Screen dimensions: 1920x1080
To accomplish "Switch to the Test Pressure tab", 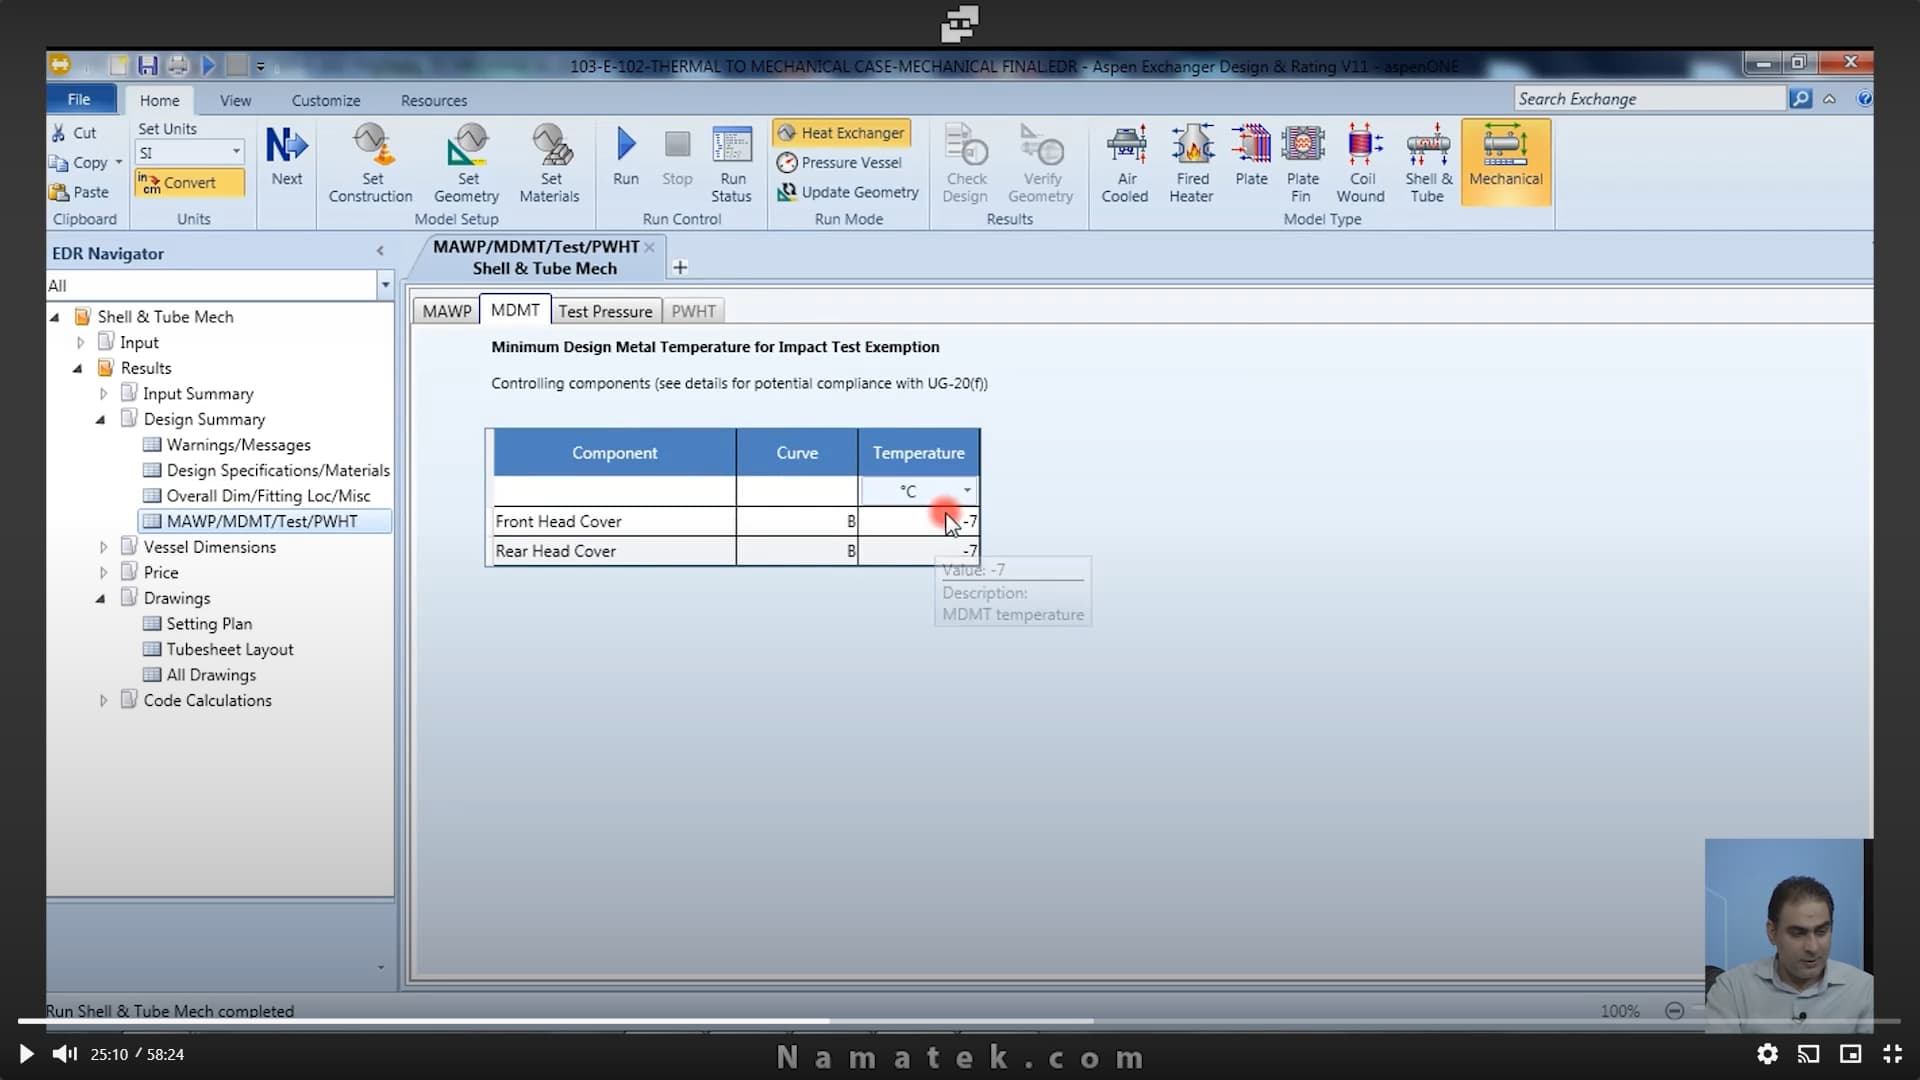I will click(605, 311).
